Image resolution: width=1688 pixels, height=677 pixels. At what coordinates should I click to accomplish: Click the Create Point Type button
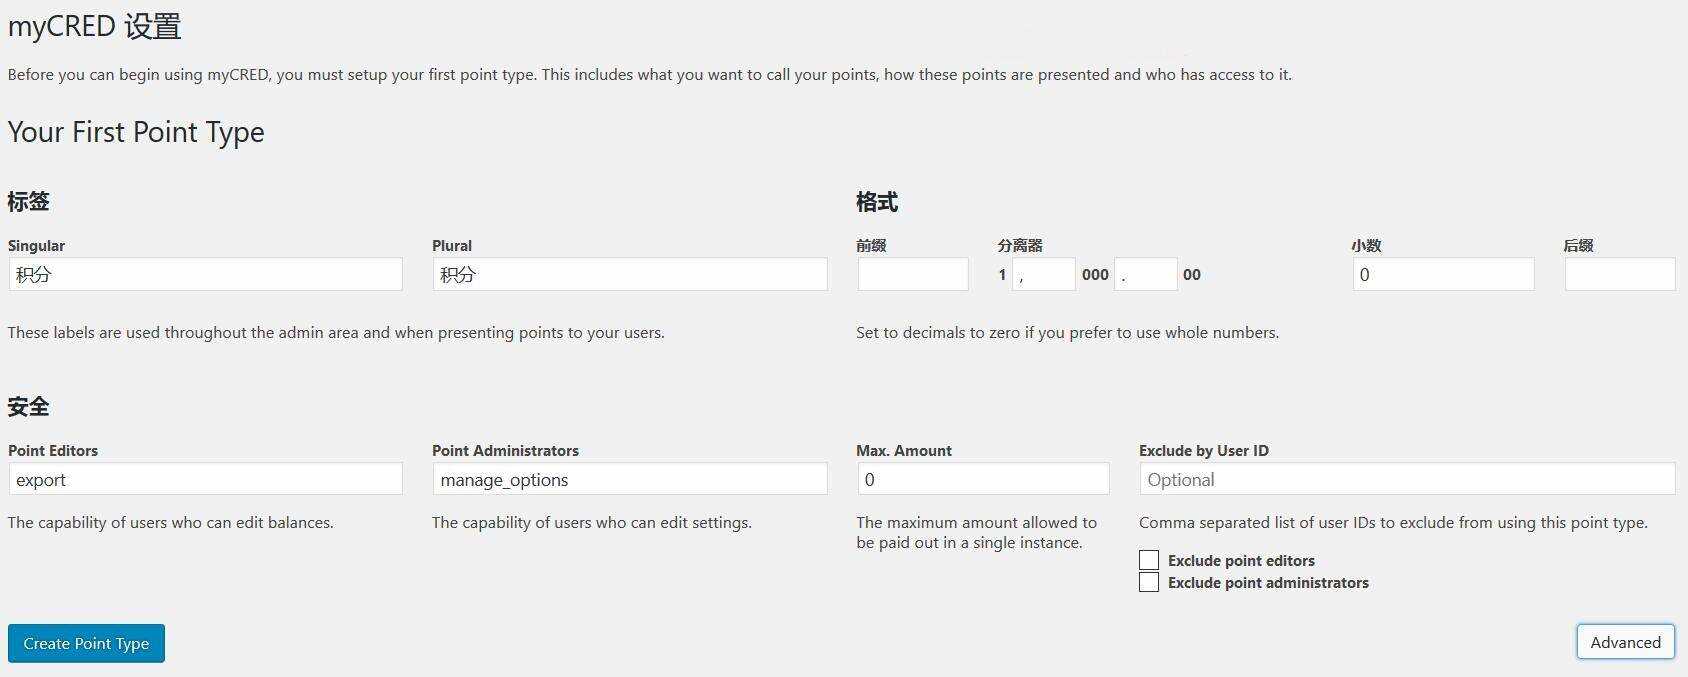pyautogui.click(x=86, y=643)
